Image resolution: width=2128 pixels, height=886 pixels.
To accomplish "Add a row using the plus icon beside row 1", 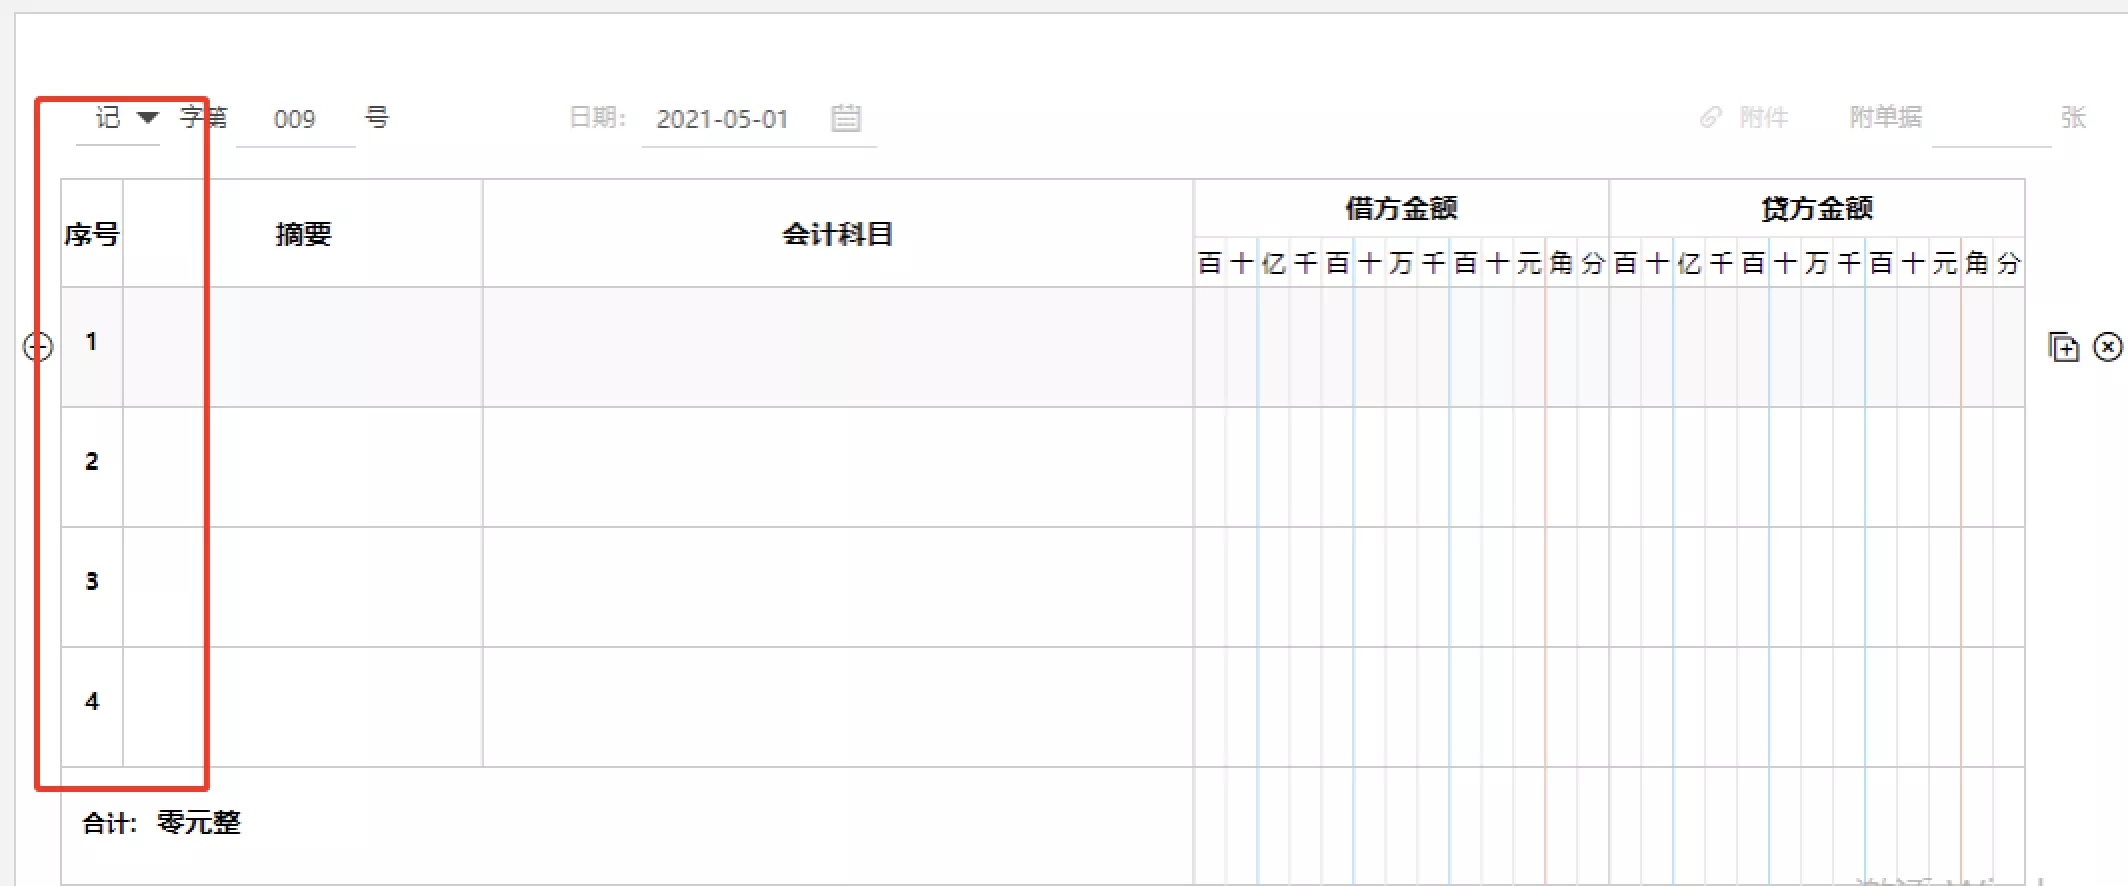I will pos(38,347).
